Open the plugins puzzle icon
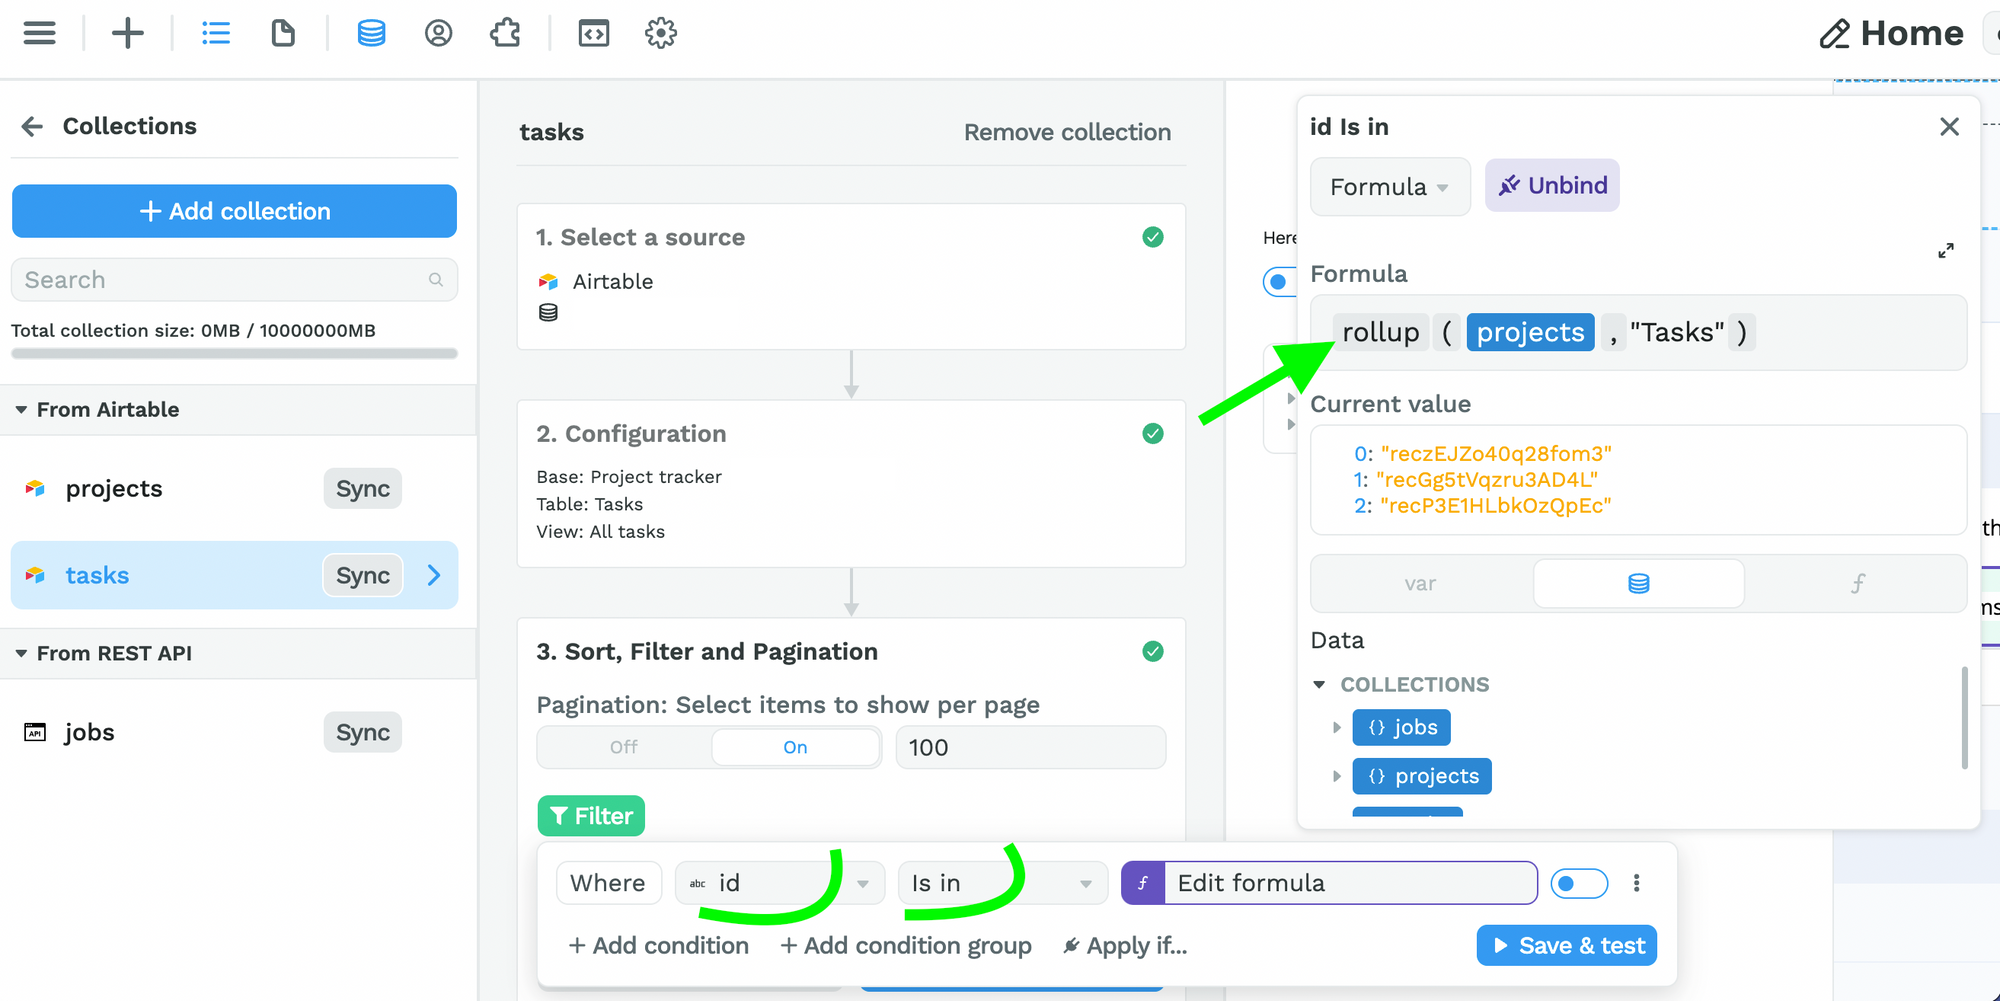2000x1001 pixels. tap(505, 33)
